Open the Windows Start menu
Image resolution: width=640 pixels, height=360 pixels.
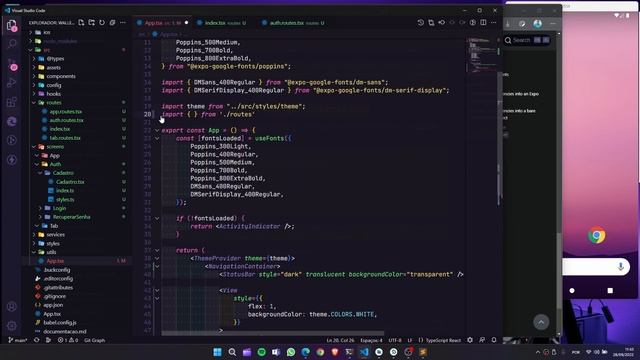tap(218, 352)
